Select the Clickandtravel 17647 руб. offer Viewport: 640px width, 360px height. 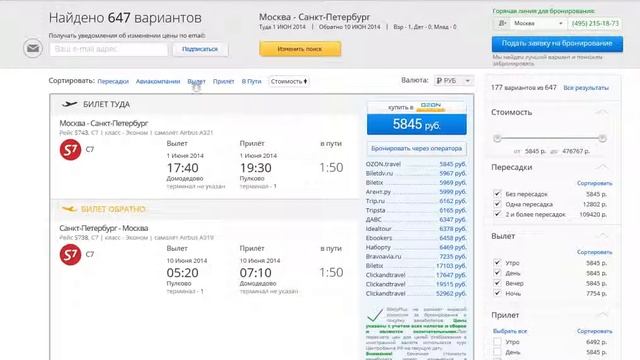[x=416, y=275]
